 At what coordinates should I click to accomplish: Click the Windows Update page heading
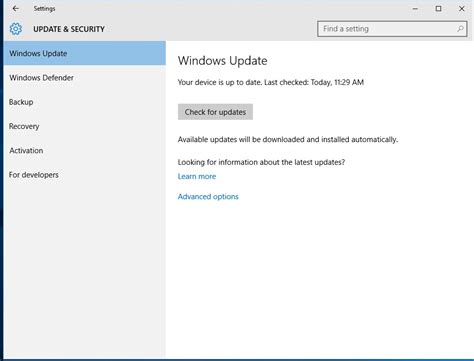coord(222,61)
